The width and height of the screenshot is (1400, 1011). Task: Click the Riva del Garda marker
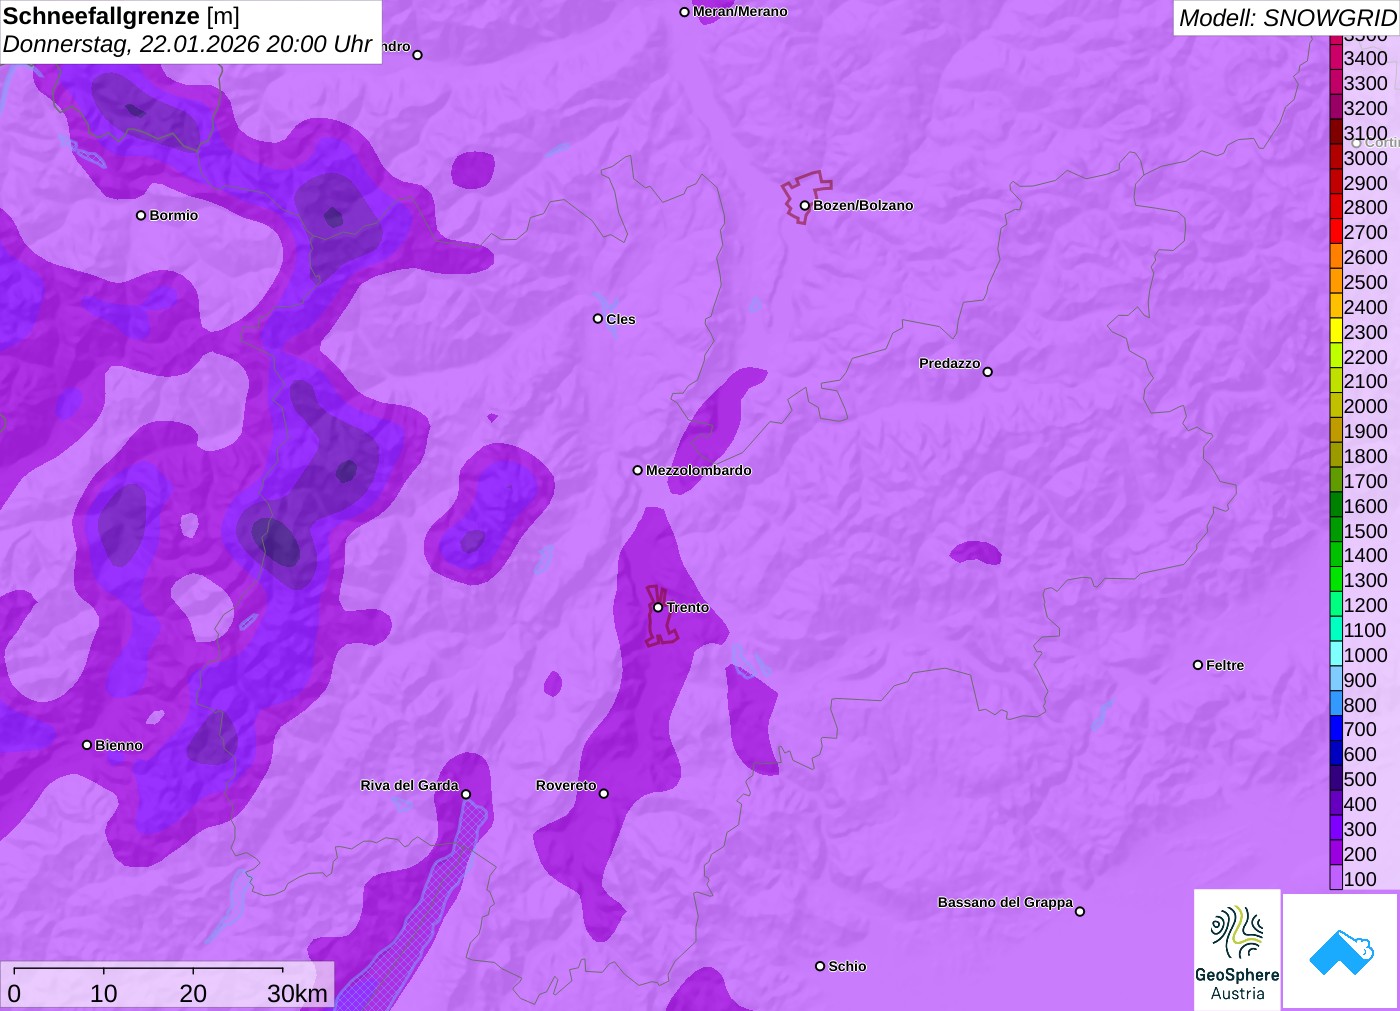pyautogui.click(x=465, y=794)
